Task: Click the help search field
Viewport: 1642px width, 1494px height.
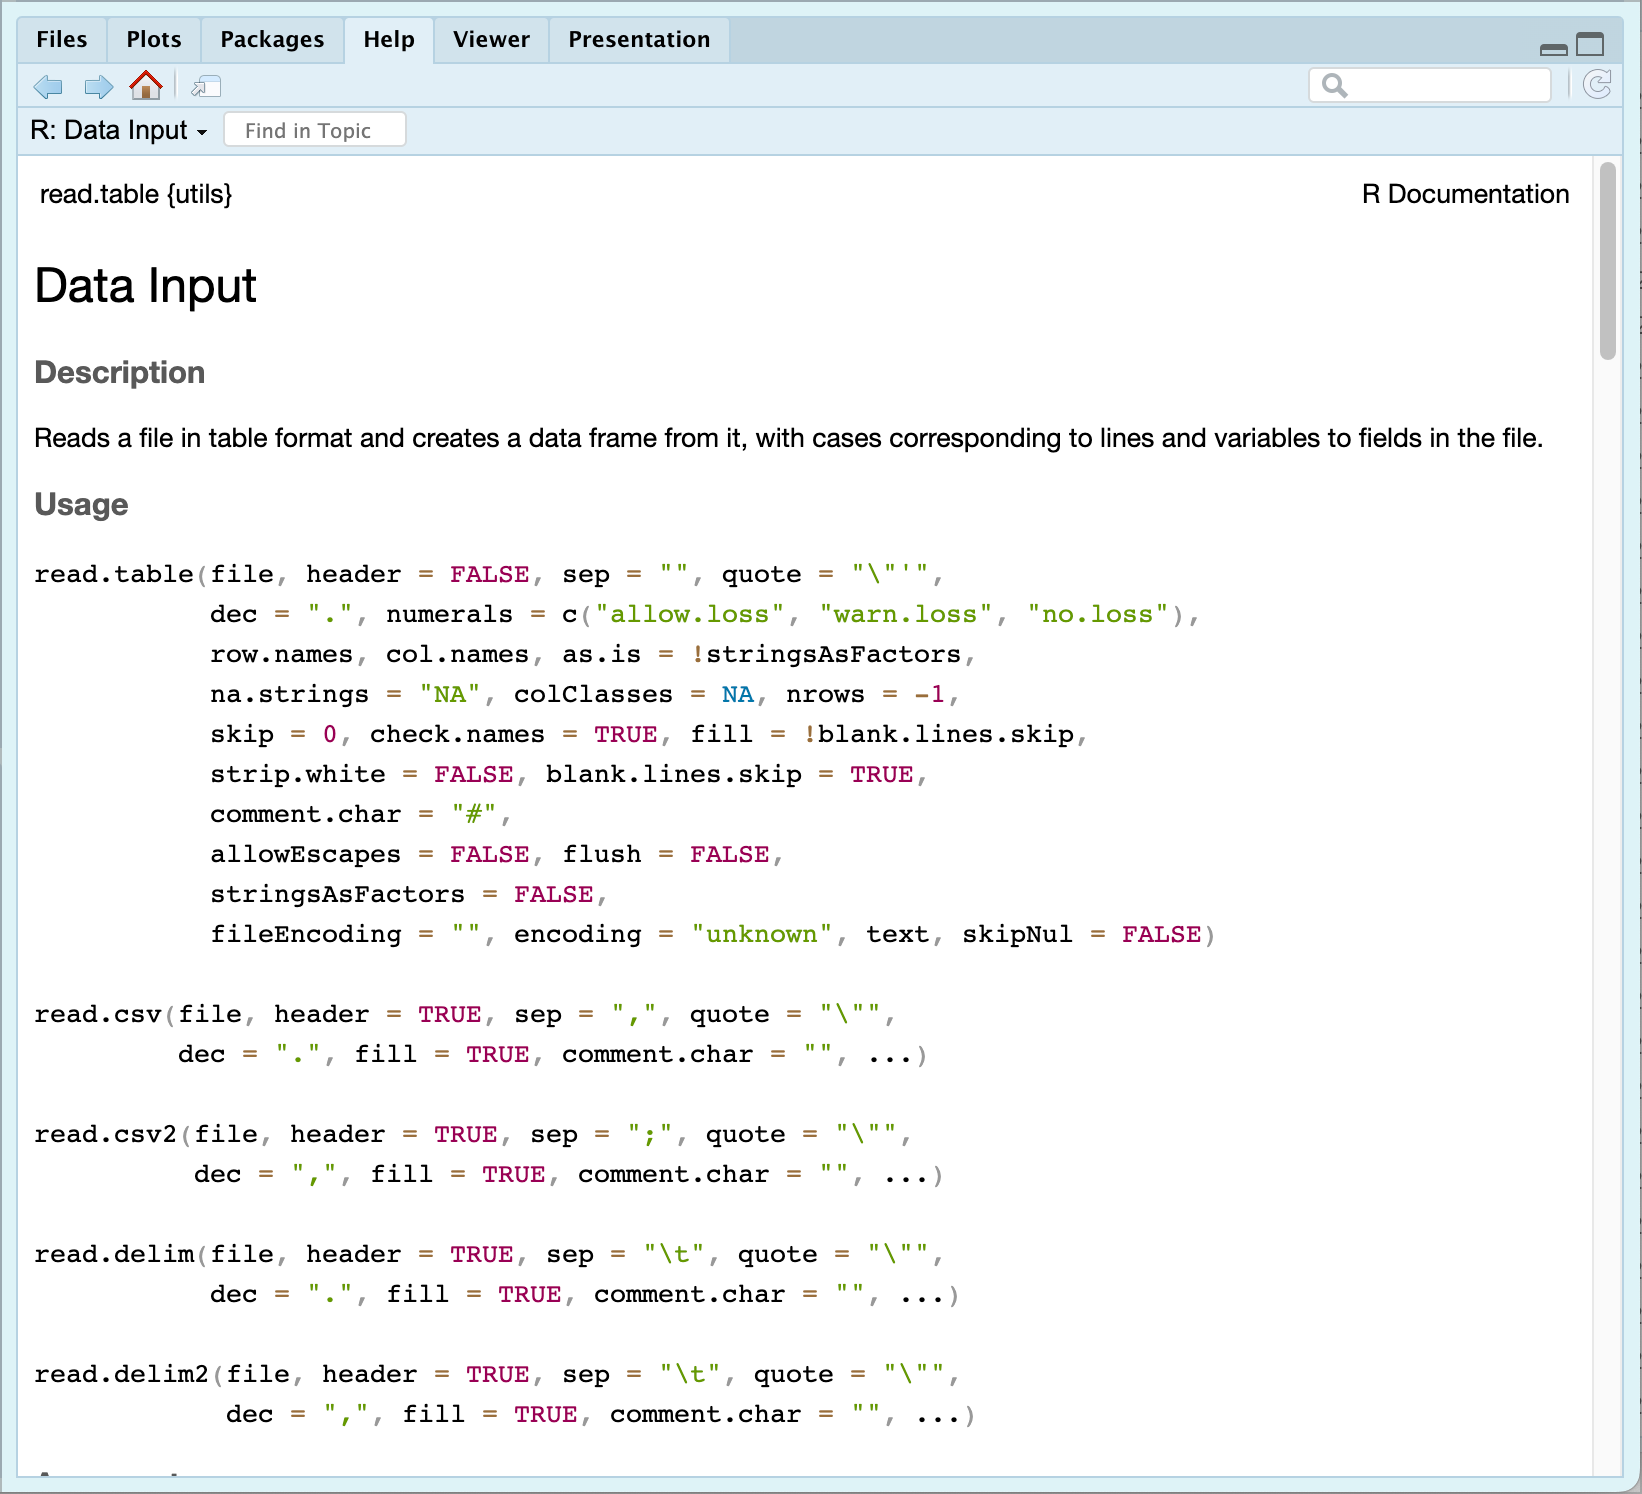Action: coord(1430,85)
